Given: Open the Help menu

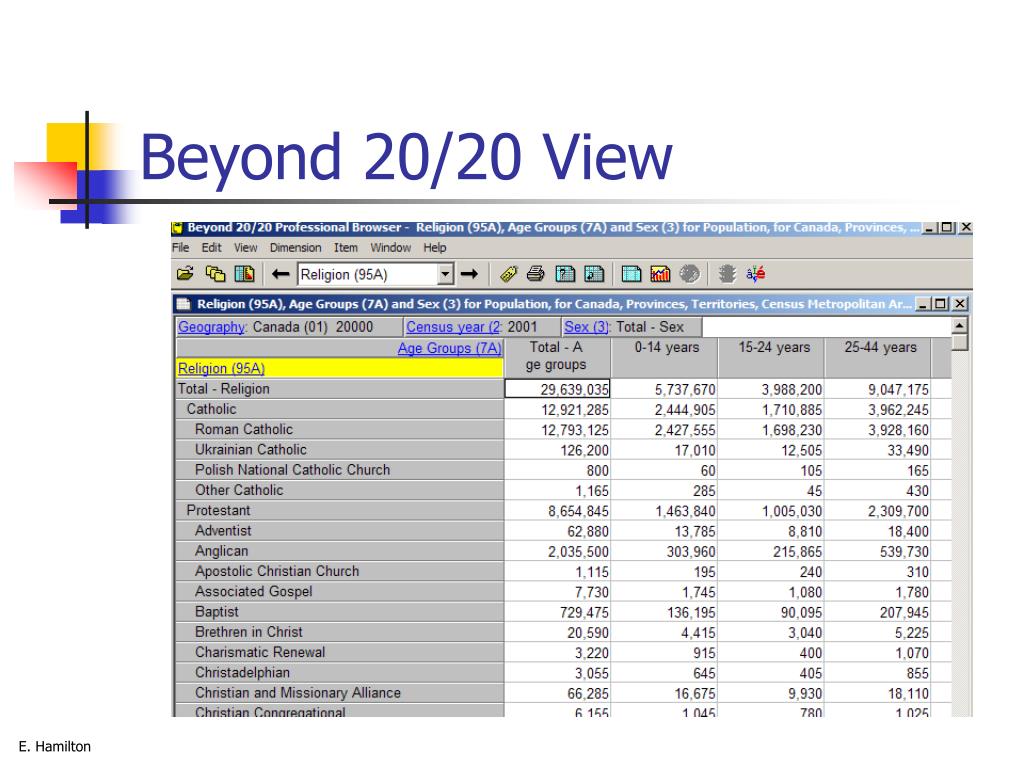Looking at the screenshot, I should (x=434, y=248).
